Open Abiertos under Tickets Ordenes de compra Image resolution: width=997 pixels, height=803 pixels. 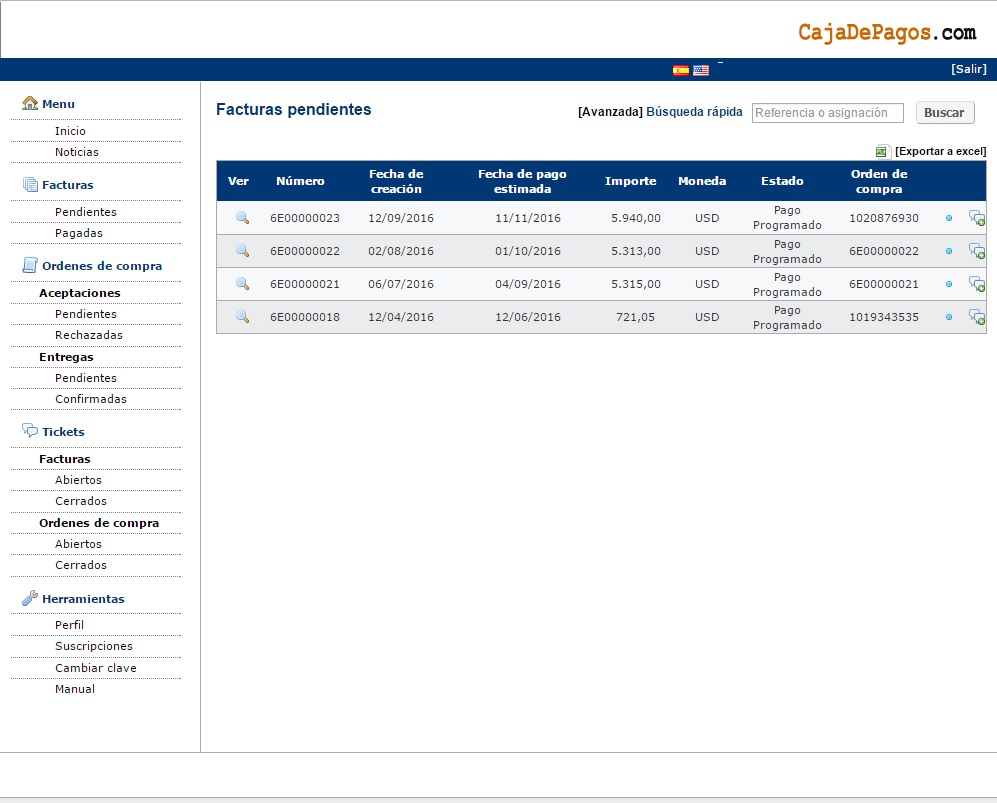click(78, 544)
